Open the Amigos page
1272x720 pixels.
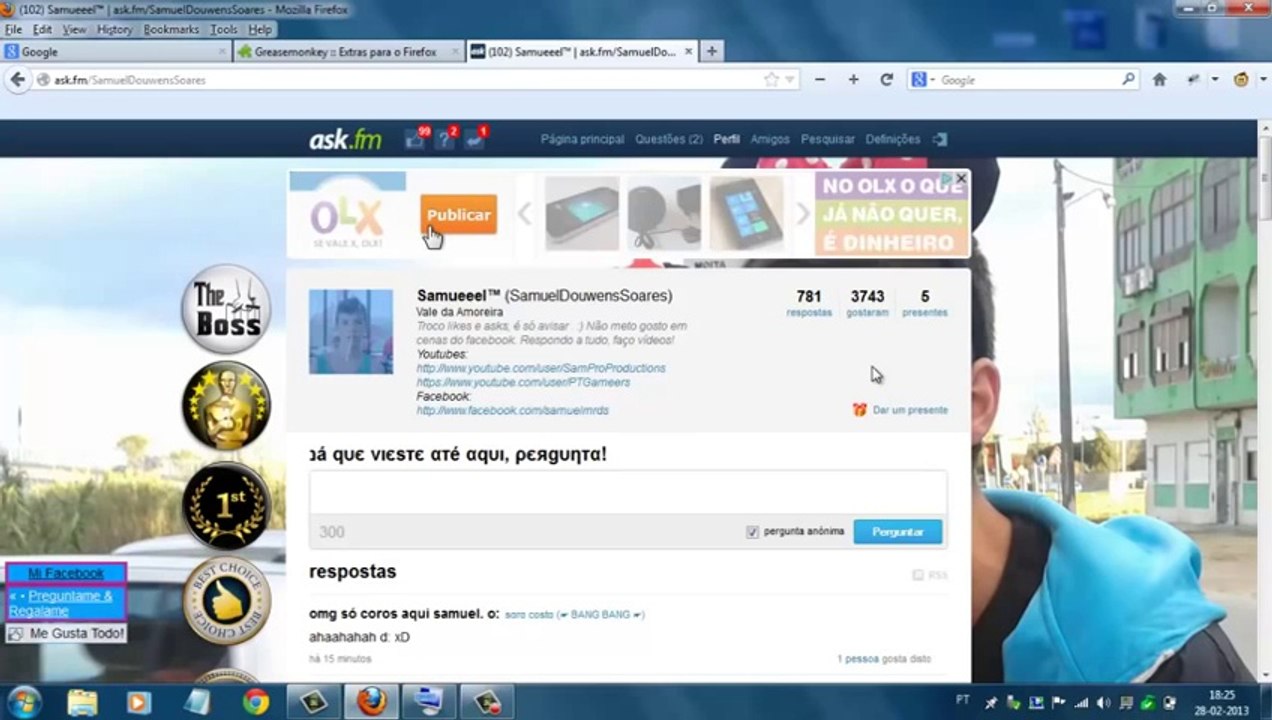770,139
